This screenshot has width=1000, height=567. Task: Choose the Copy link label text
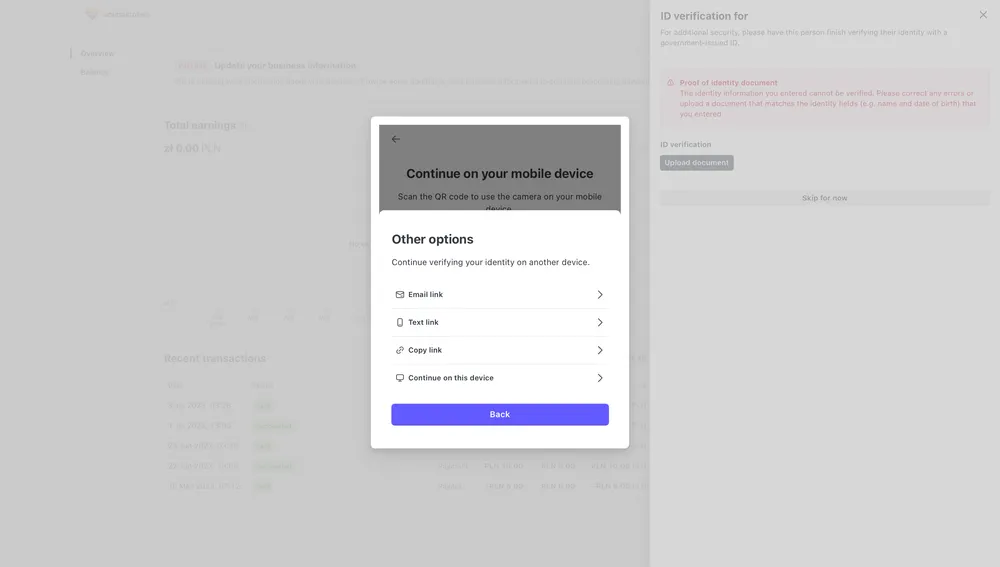coord(425,350)
